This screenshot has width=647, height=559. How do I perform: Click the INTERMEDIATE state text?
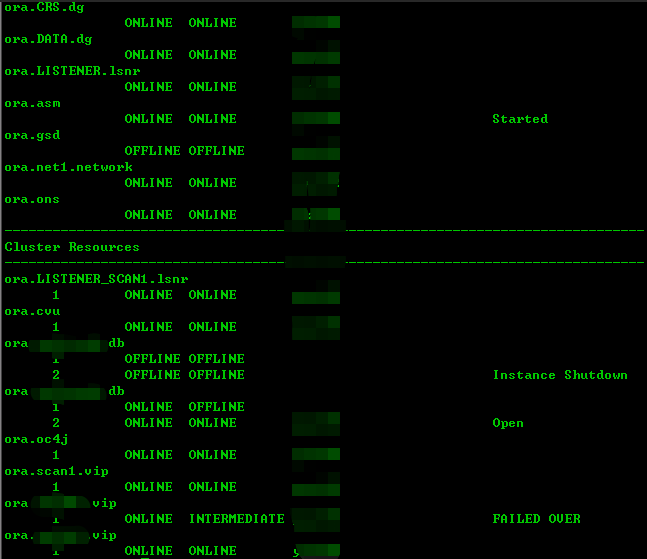(x=236, y=519)
